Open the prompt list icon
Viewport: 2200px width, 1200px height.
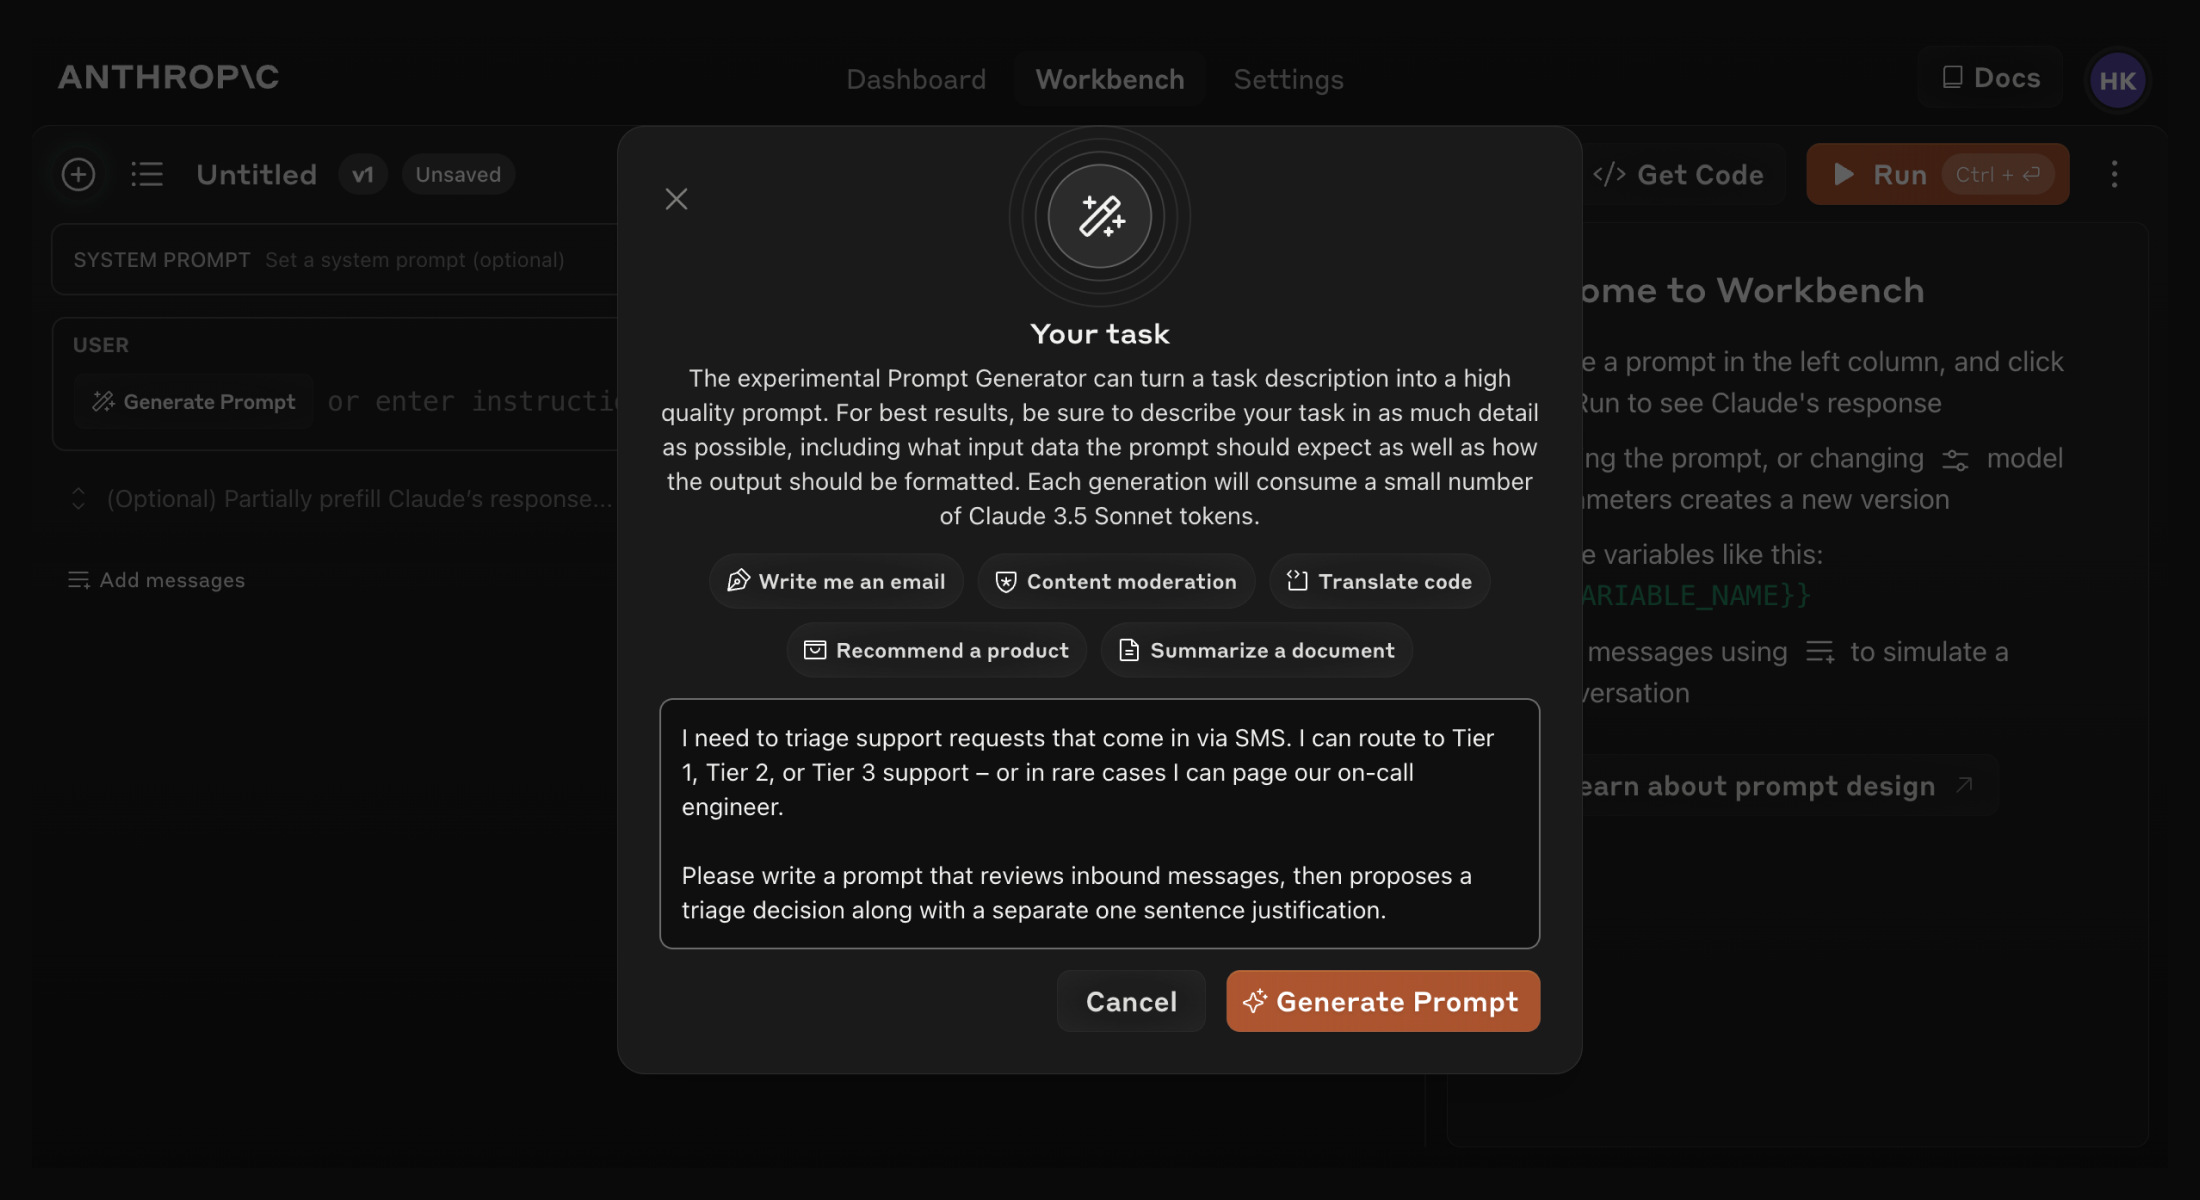(146, 174)
